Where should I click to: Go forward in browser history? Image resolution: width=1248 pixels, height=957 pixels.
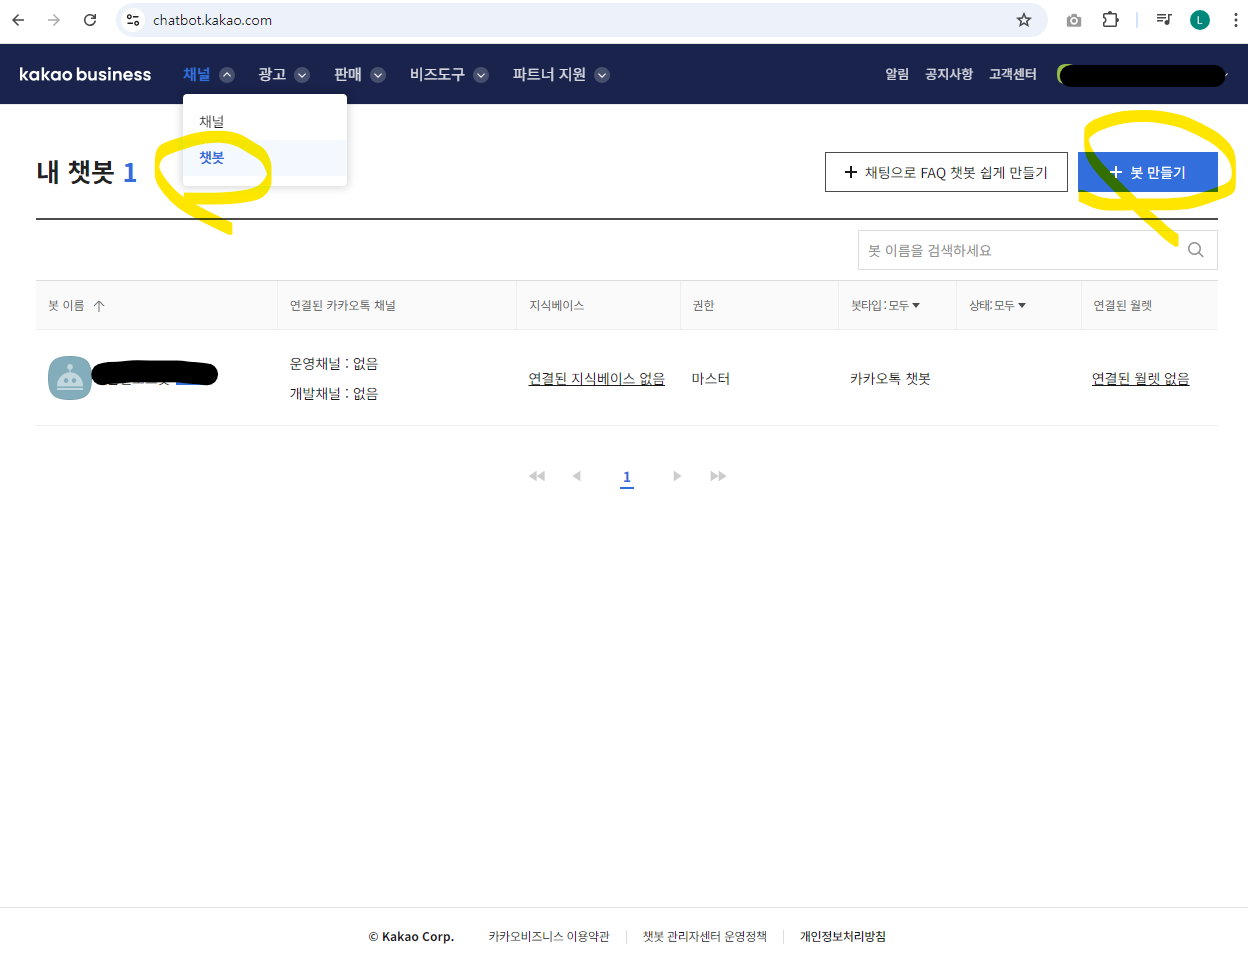pyautogui.click(x=54, y=20)
